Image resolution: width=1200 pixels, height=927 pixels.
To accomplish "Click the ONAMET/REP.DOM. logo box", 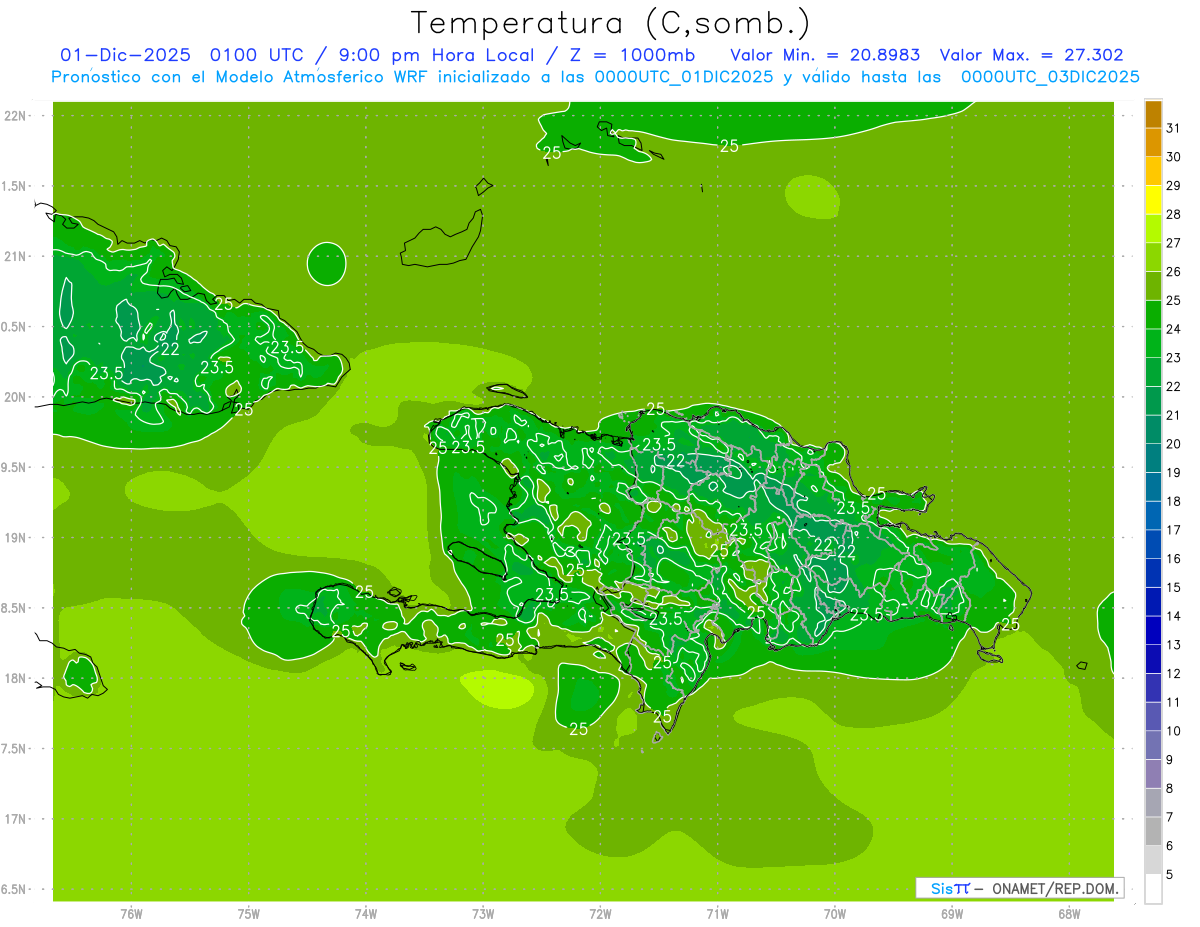I will pos(1019,888).
